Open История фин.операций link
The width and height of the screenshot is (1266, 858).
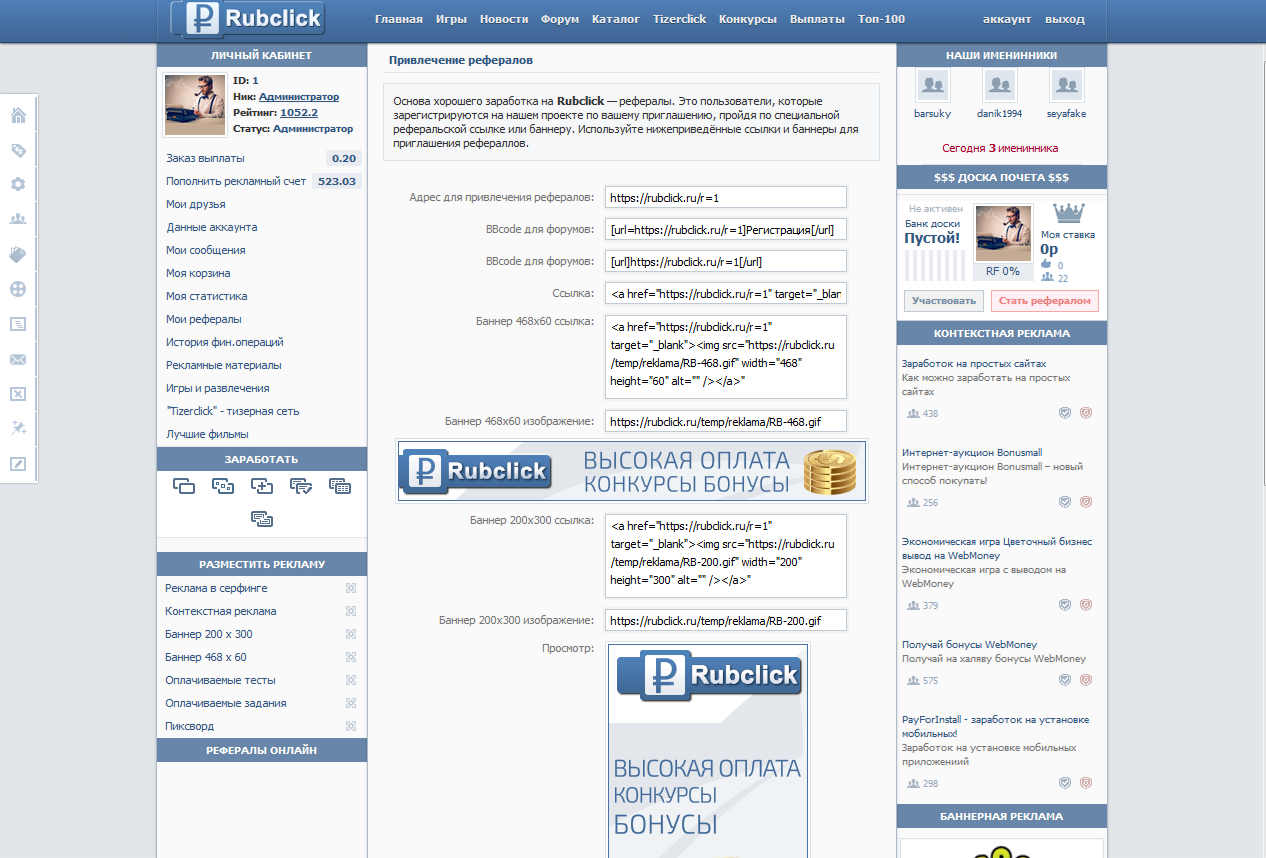[225, 342]
